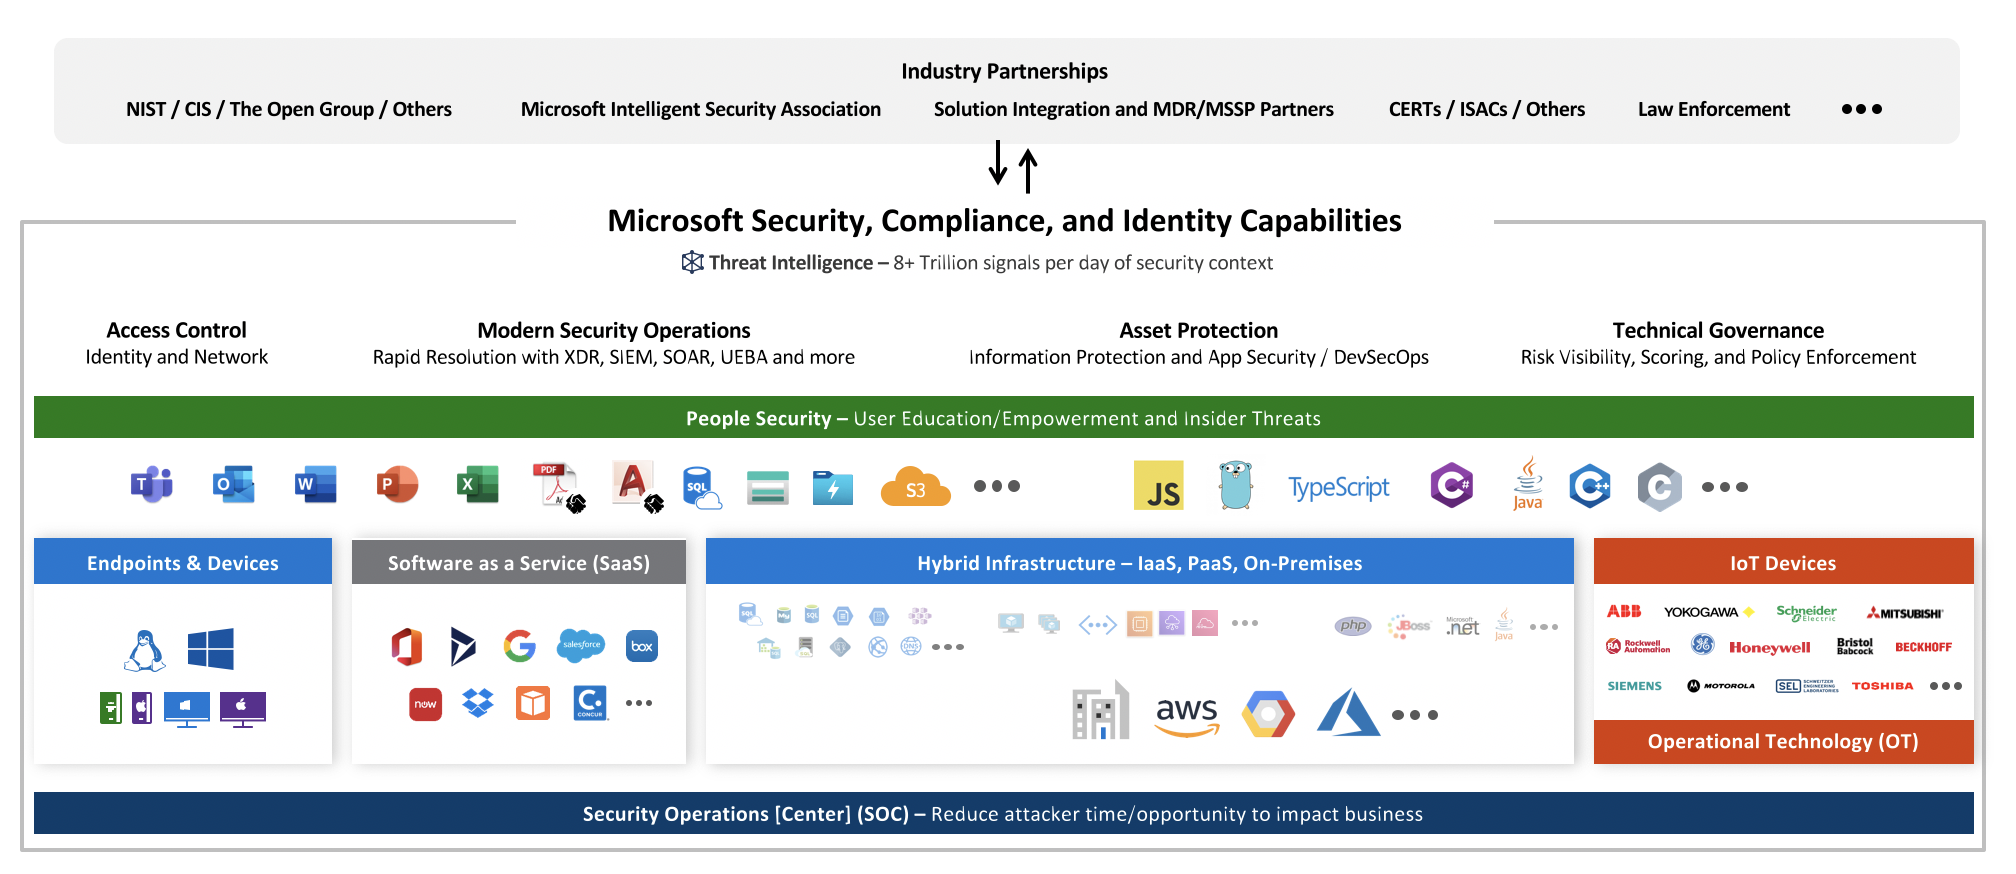Click 'Law Enforcement' text
2016x874 pixels.
click(x=1714, y=109)
